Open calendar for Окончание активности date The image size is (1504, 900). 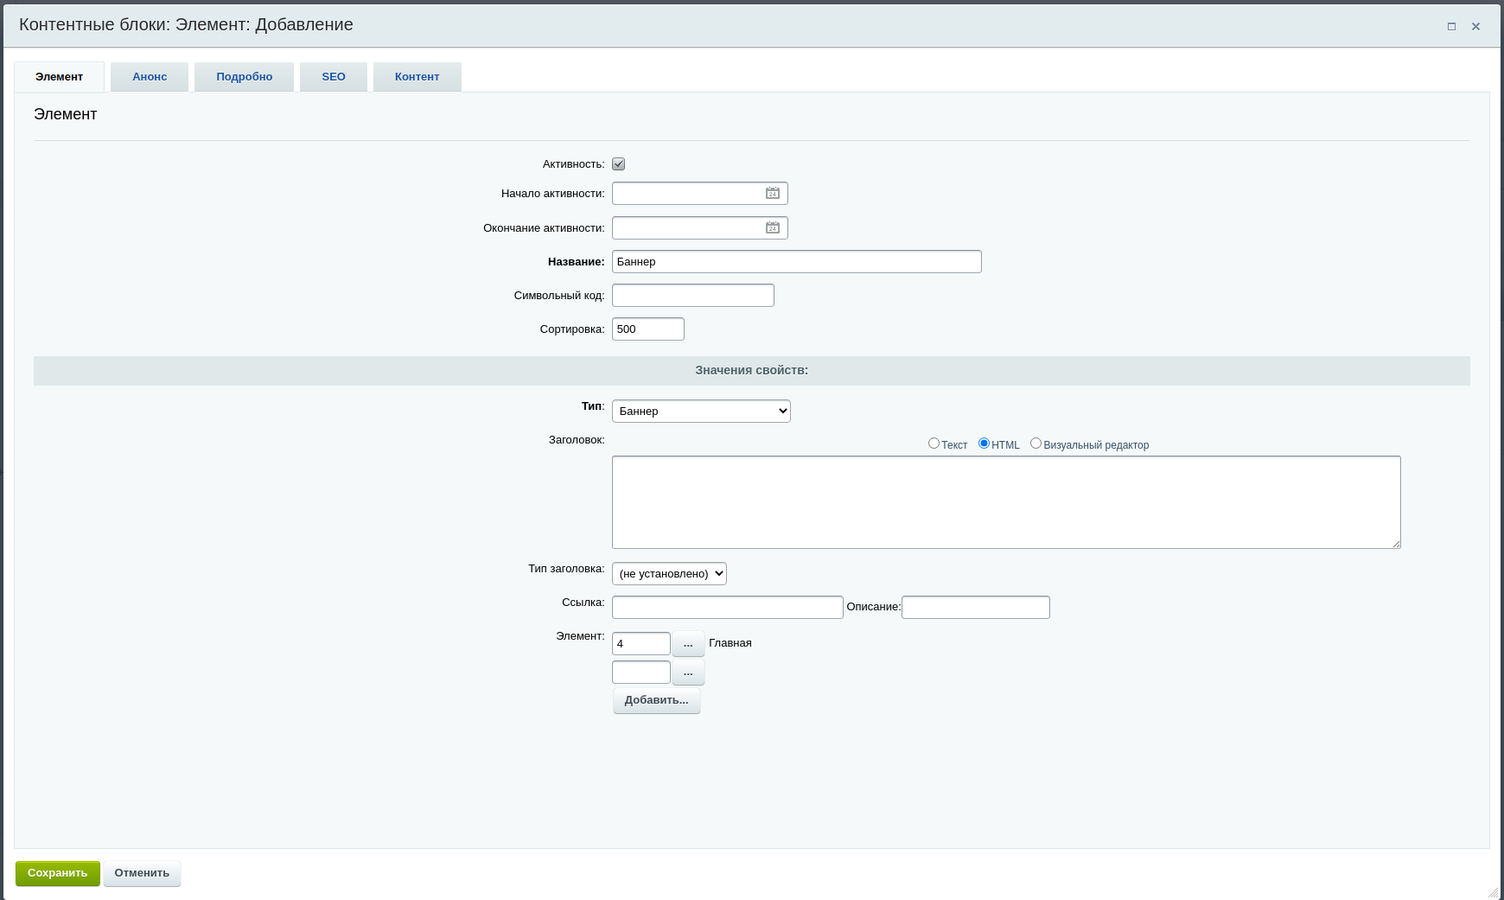coord(772,228)
